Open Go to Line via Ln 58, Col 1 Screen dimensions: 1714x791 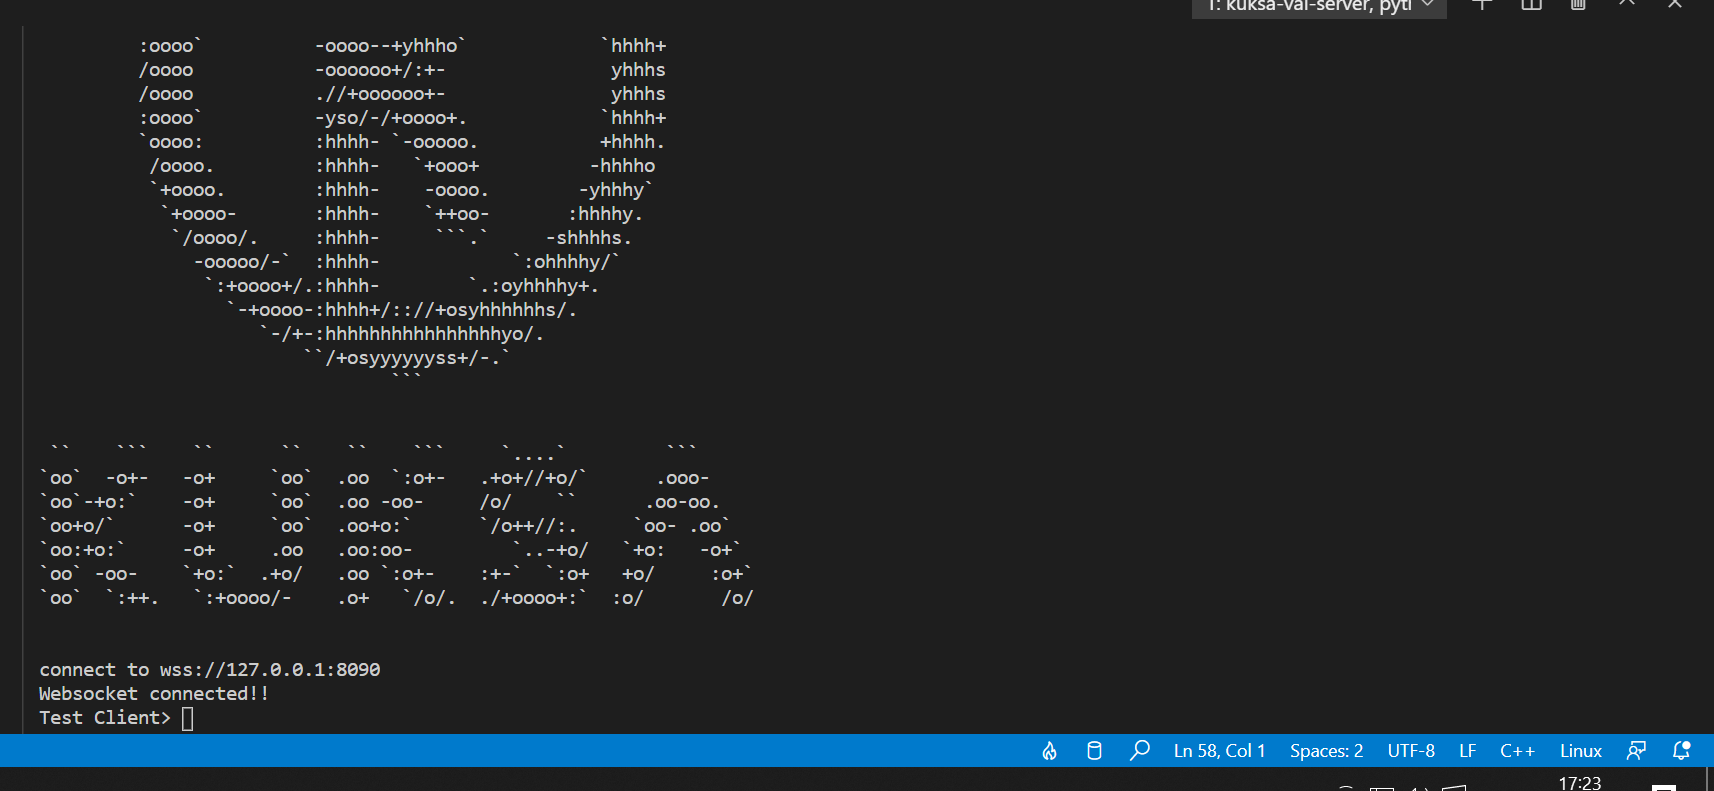pos(1219,751)
